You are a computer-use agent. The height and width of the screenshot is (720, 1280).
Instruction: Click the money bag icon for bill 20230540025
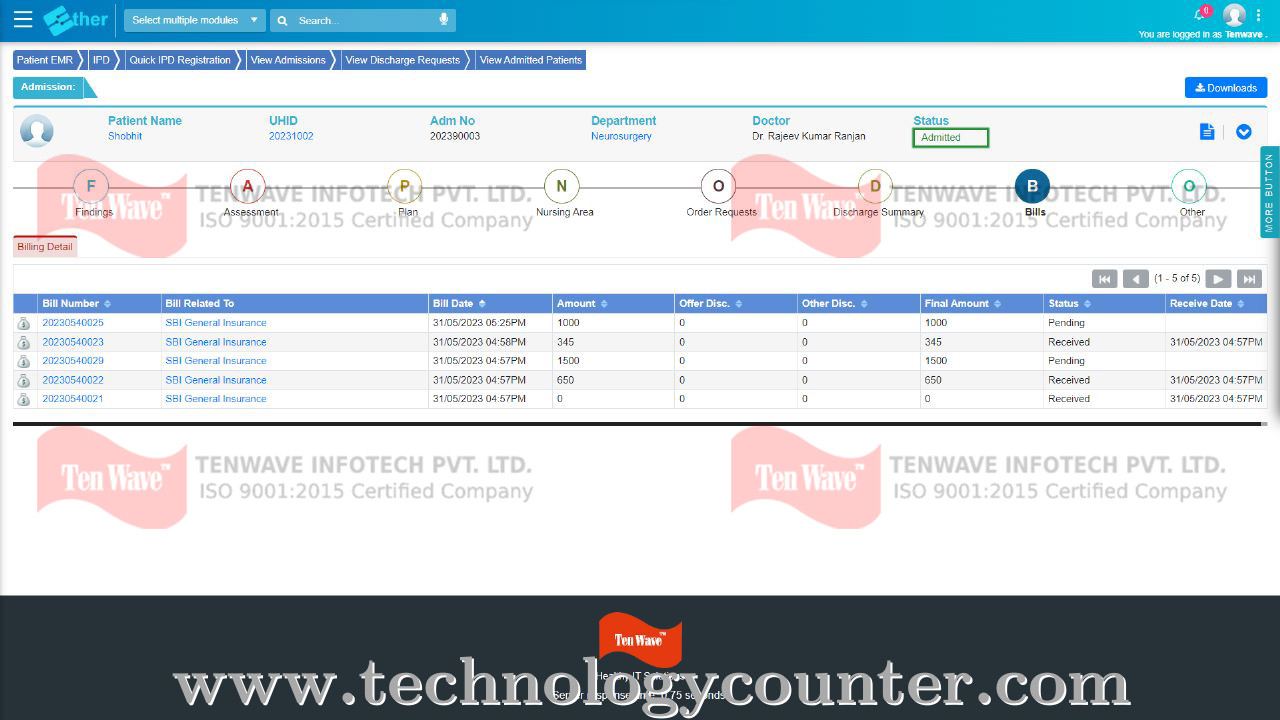click(x=24, y=323)
